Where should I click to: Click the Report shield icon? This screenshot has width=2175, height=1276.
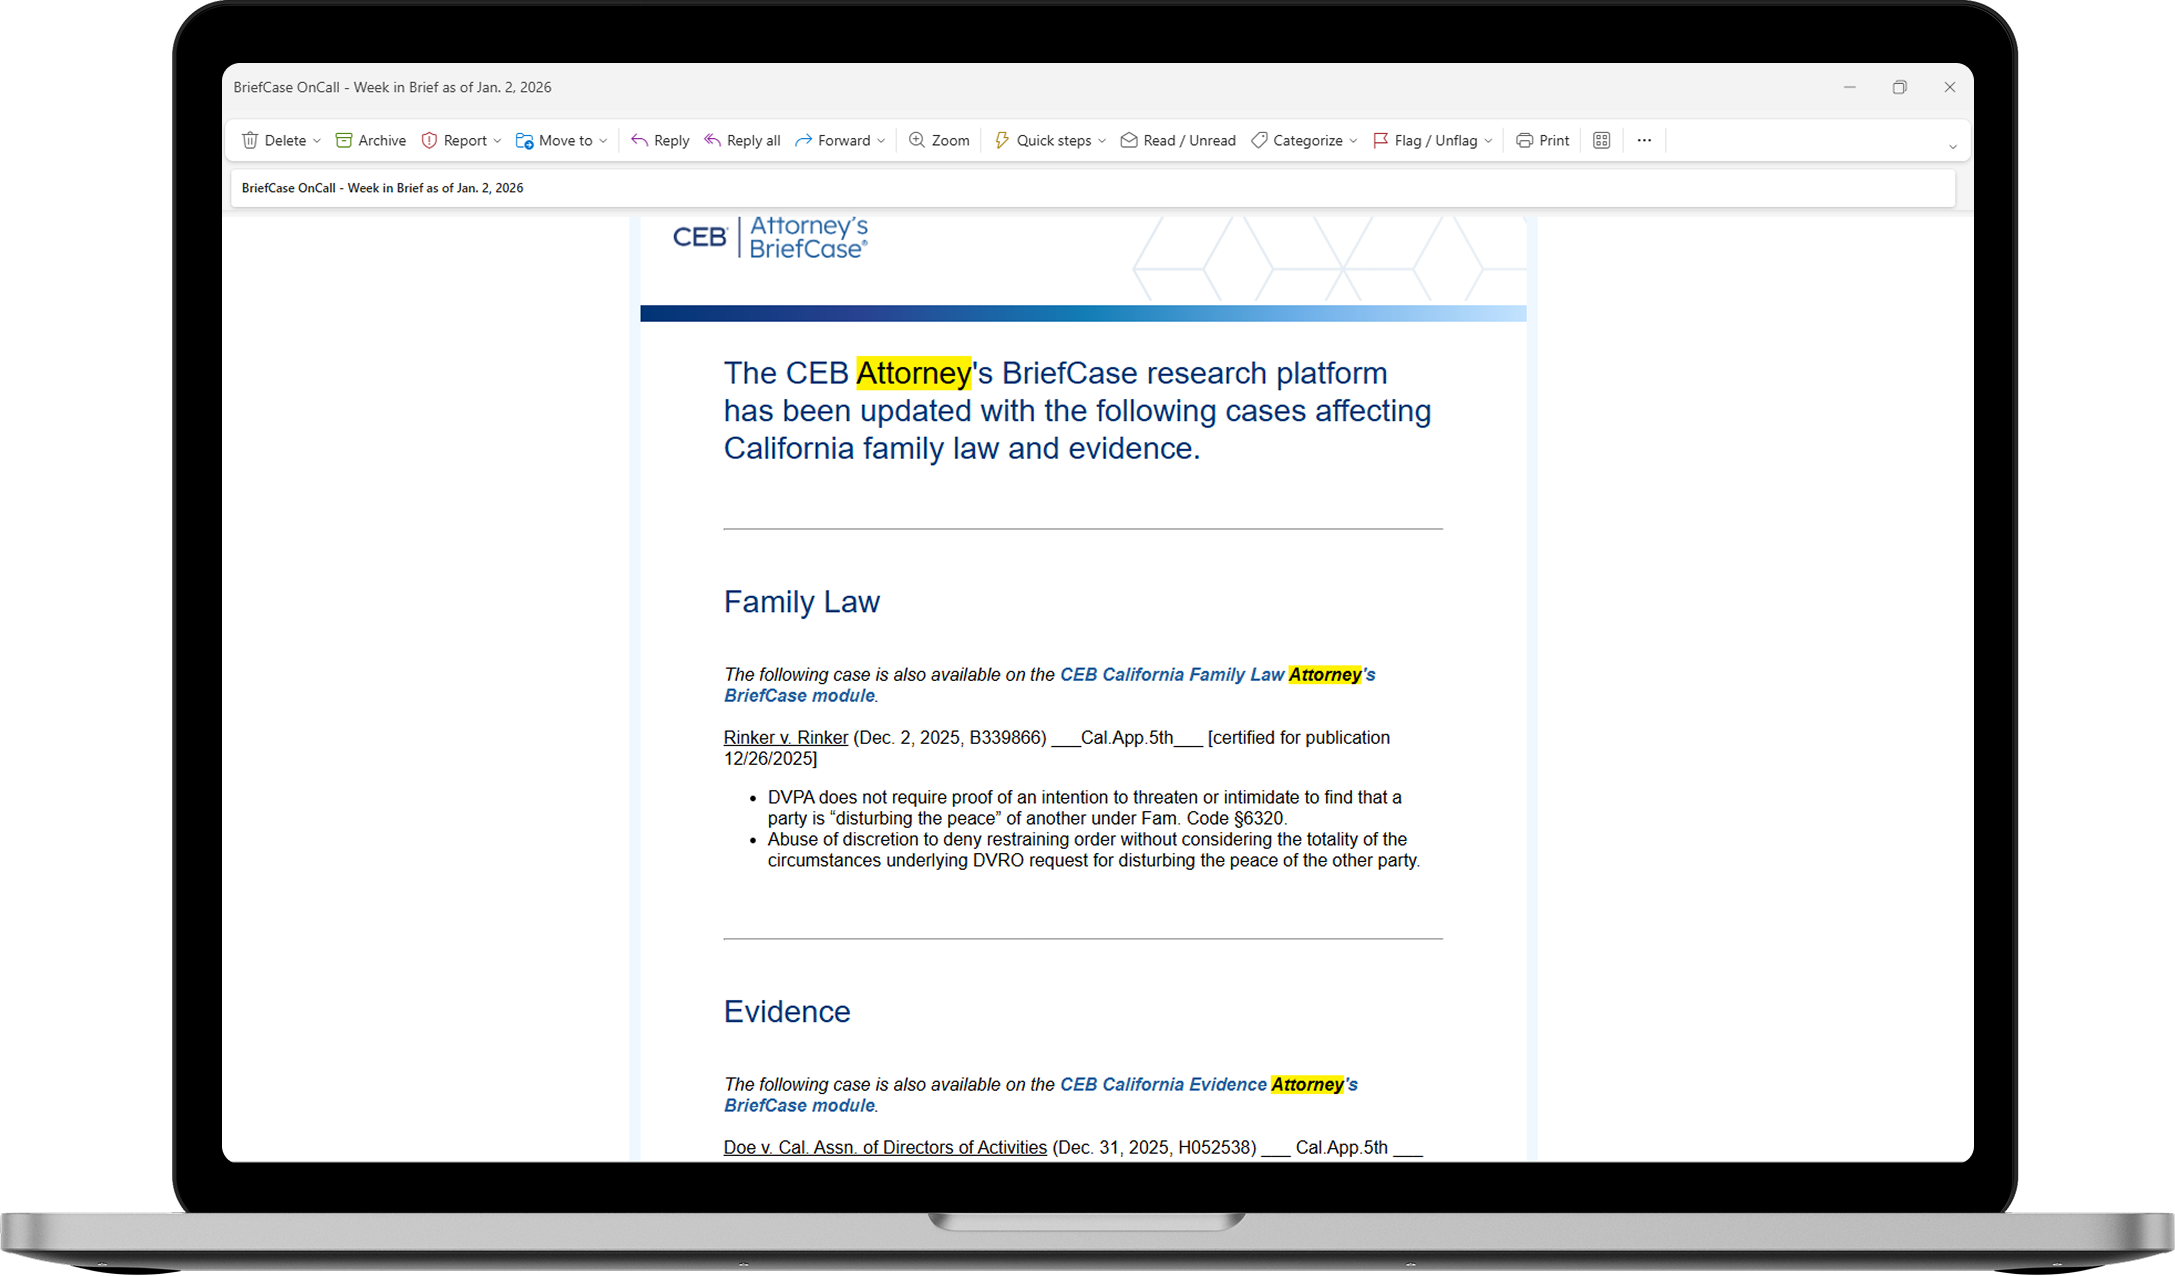pyautogui.click(x=430, y=141)
